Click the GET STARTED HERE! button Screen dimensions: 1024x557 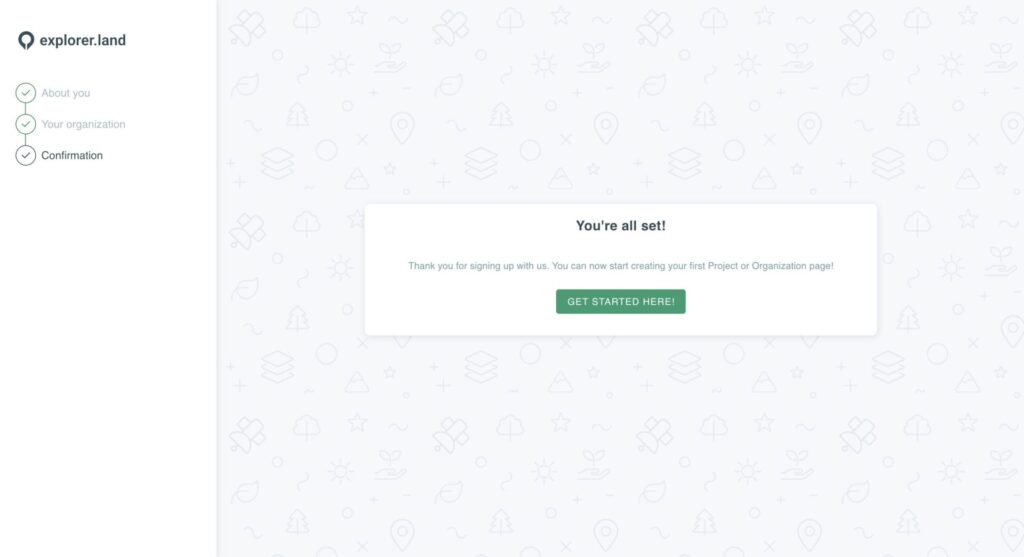coord(620,302)
